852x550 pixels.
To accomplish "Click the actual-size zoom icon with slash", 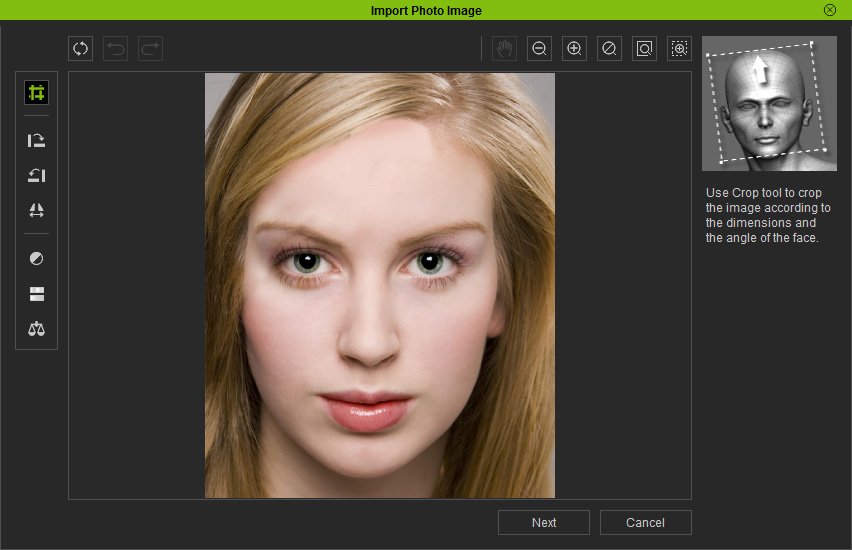I will (x=609, y=49).
